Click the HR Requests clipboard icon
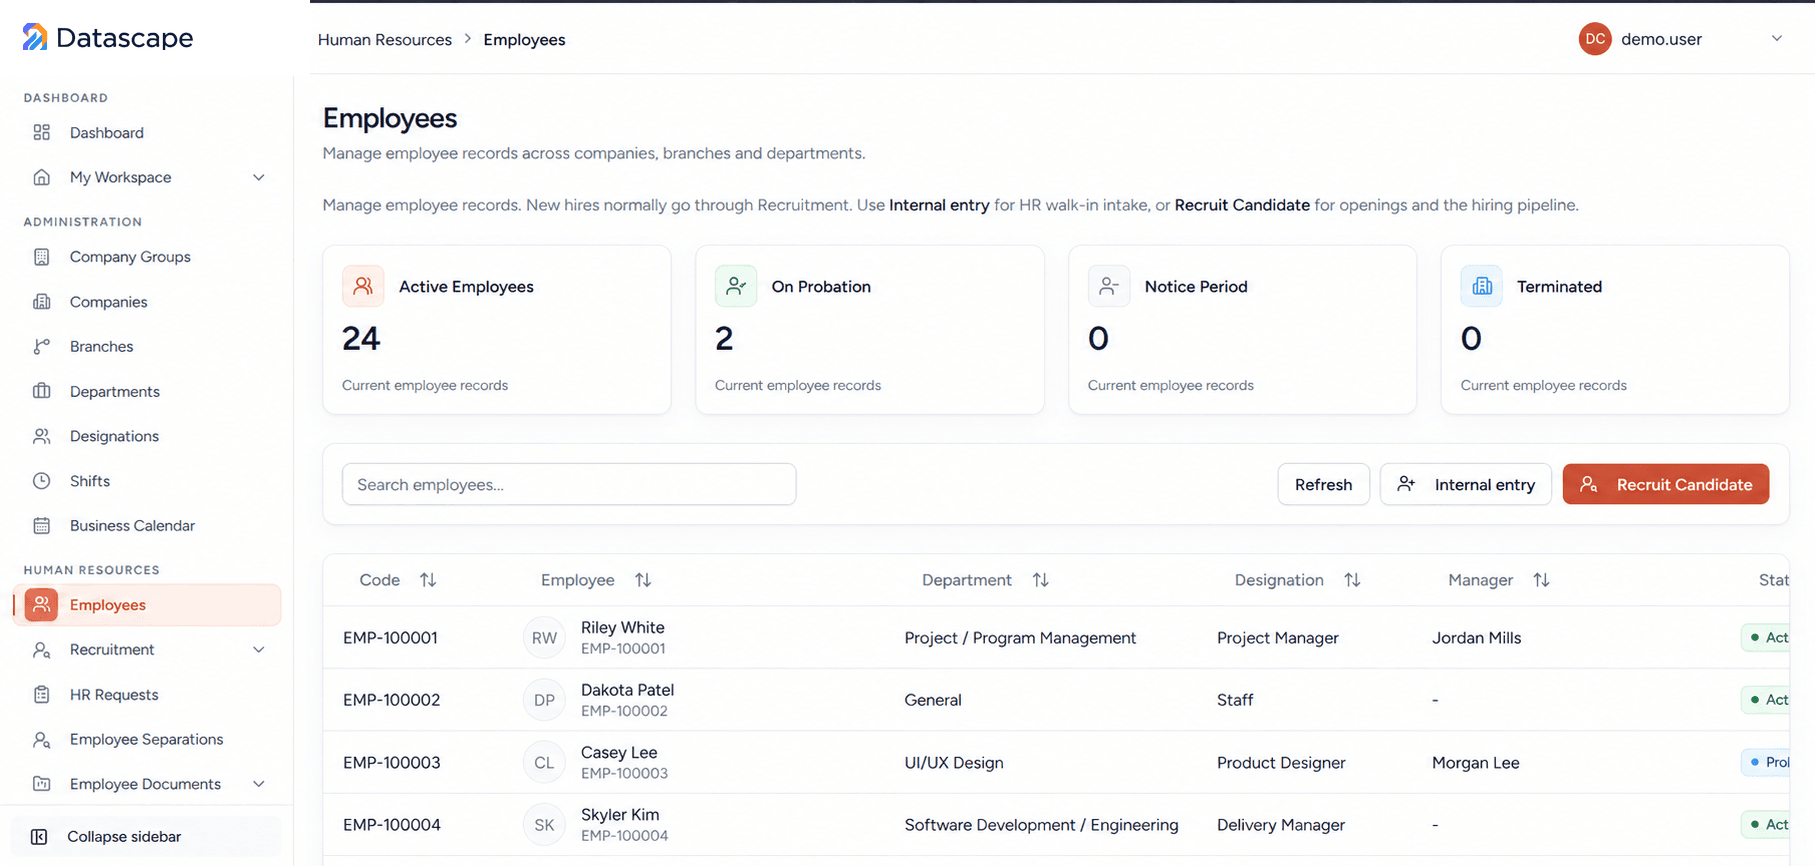The height and width of the screenshot is (866, 1815). pyautogui.click(x=42, y=695)
